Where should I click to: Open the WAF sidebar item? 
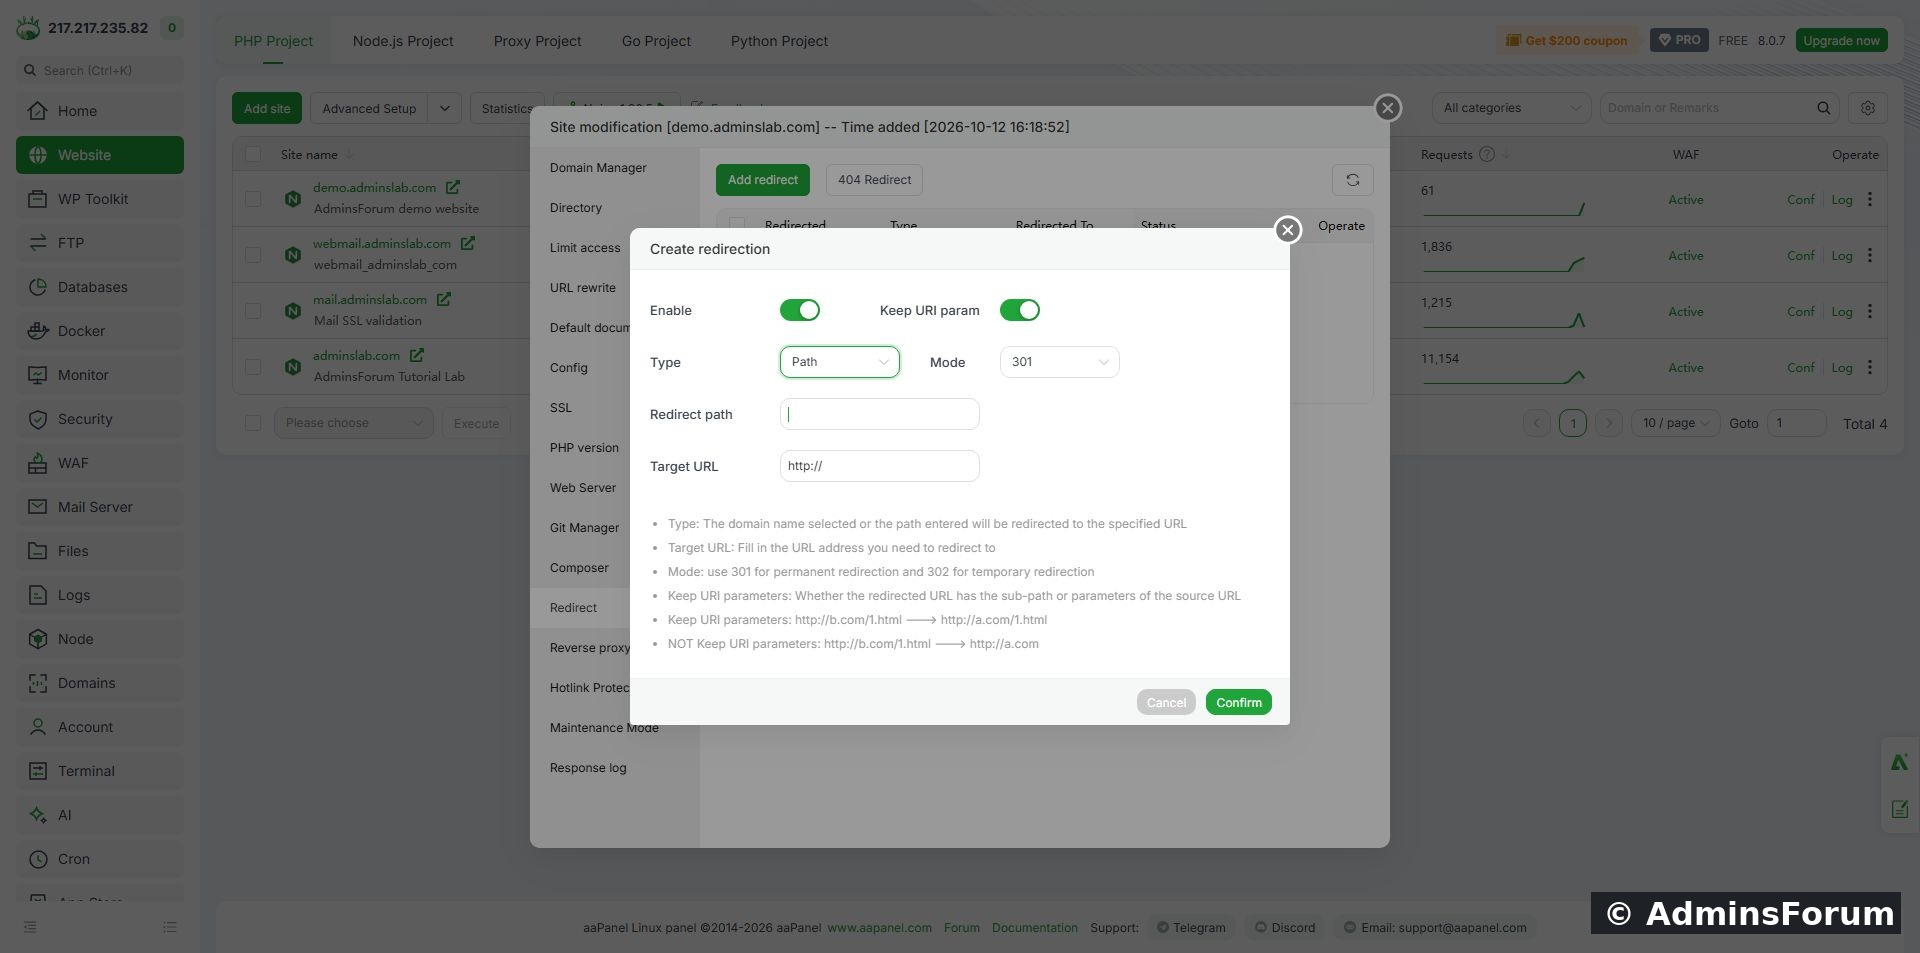(x=100, y=463)
